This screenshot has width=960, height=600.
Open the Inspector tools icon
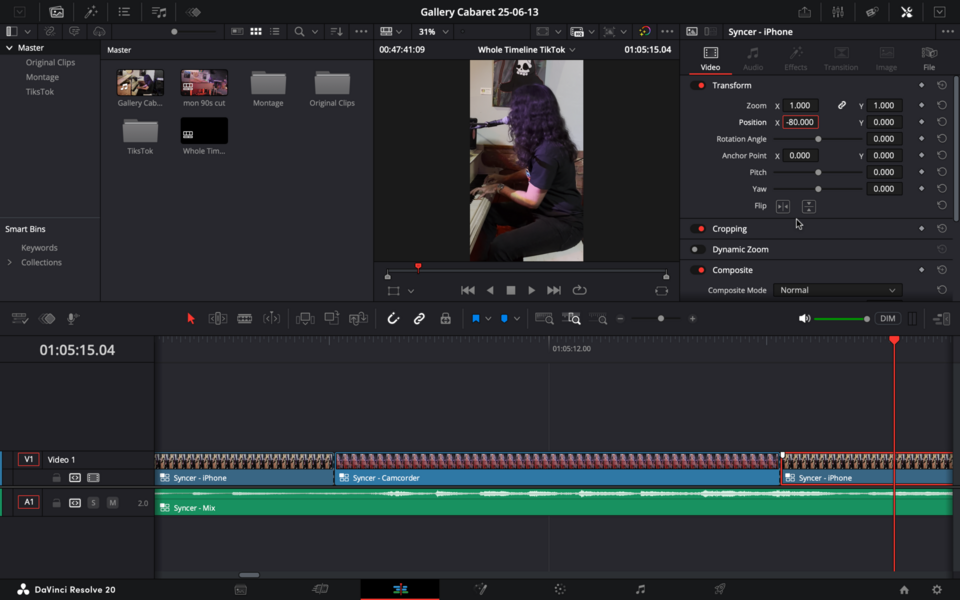point(907,12)
